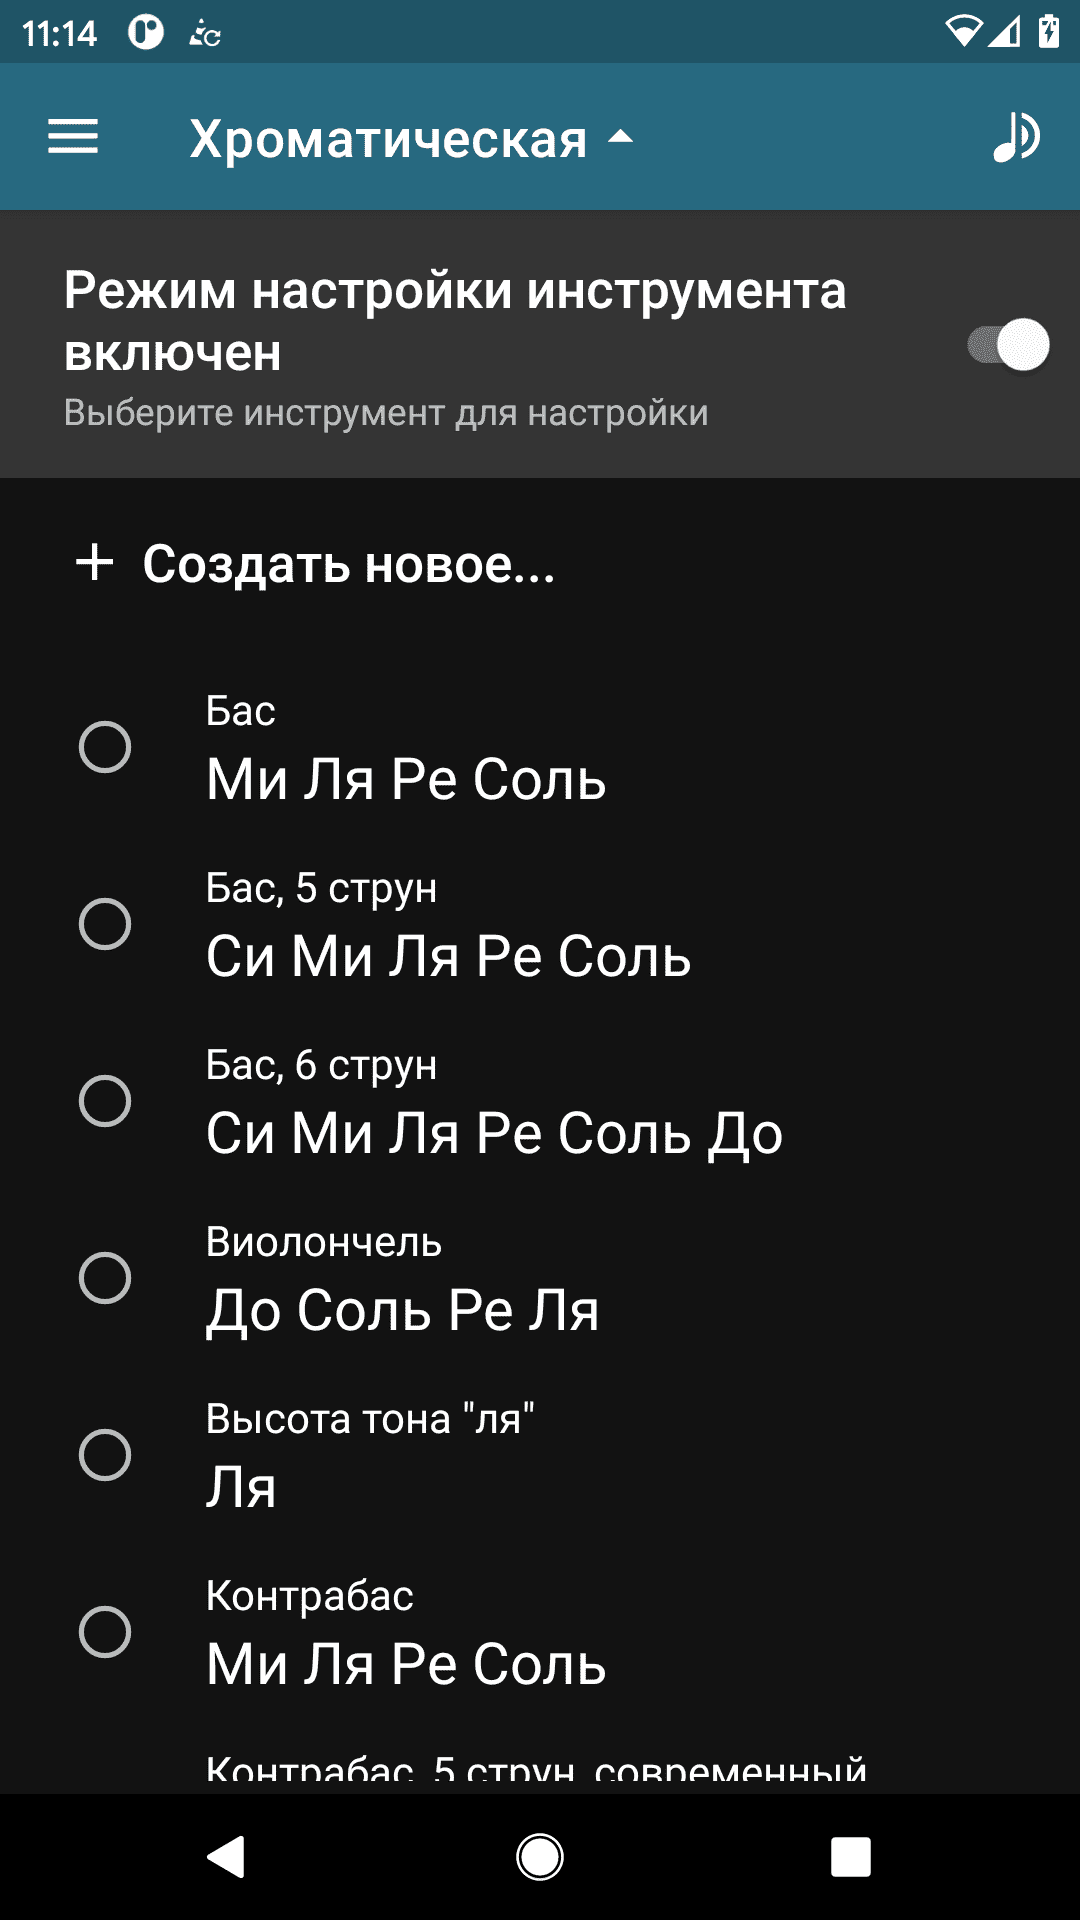Tap the Хроматическая title dropdown

(x=388, y=139)
